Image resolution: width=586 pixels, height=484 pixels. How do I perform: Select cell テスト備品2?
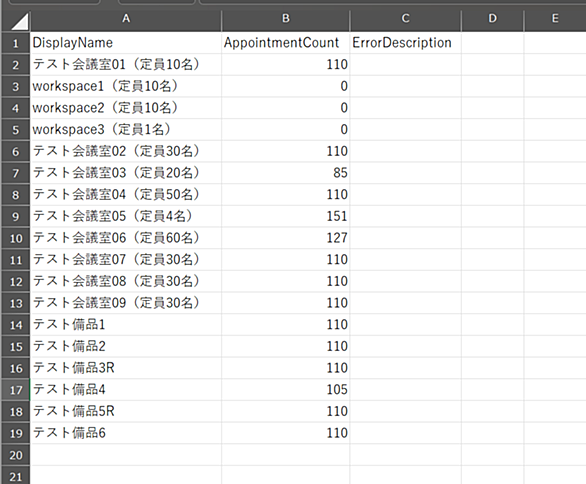(126, 346)
